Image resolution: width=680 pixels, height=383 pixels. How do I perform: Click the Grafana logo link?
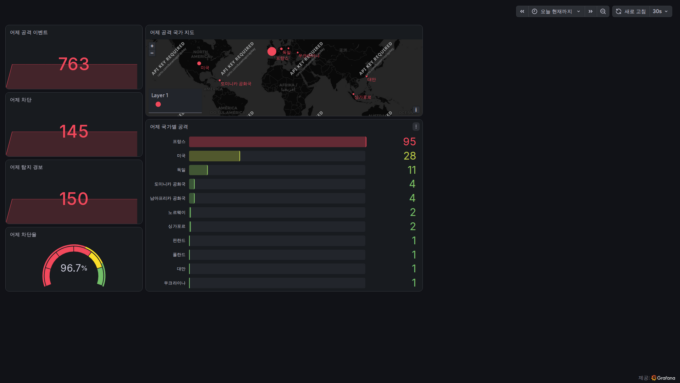click(663, 378)
